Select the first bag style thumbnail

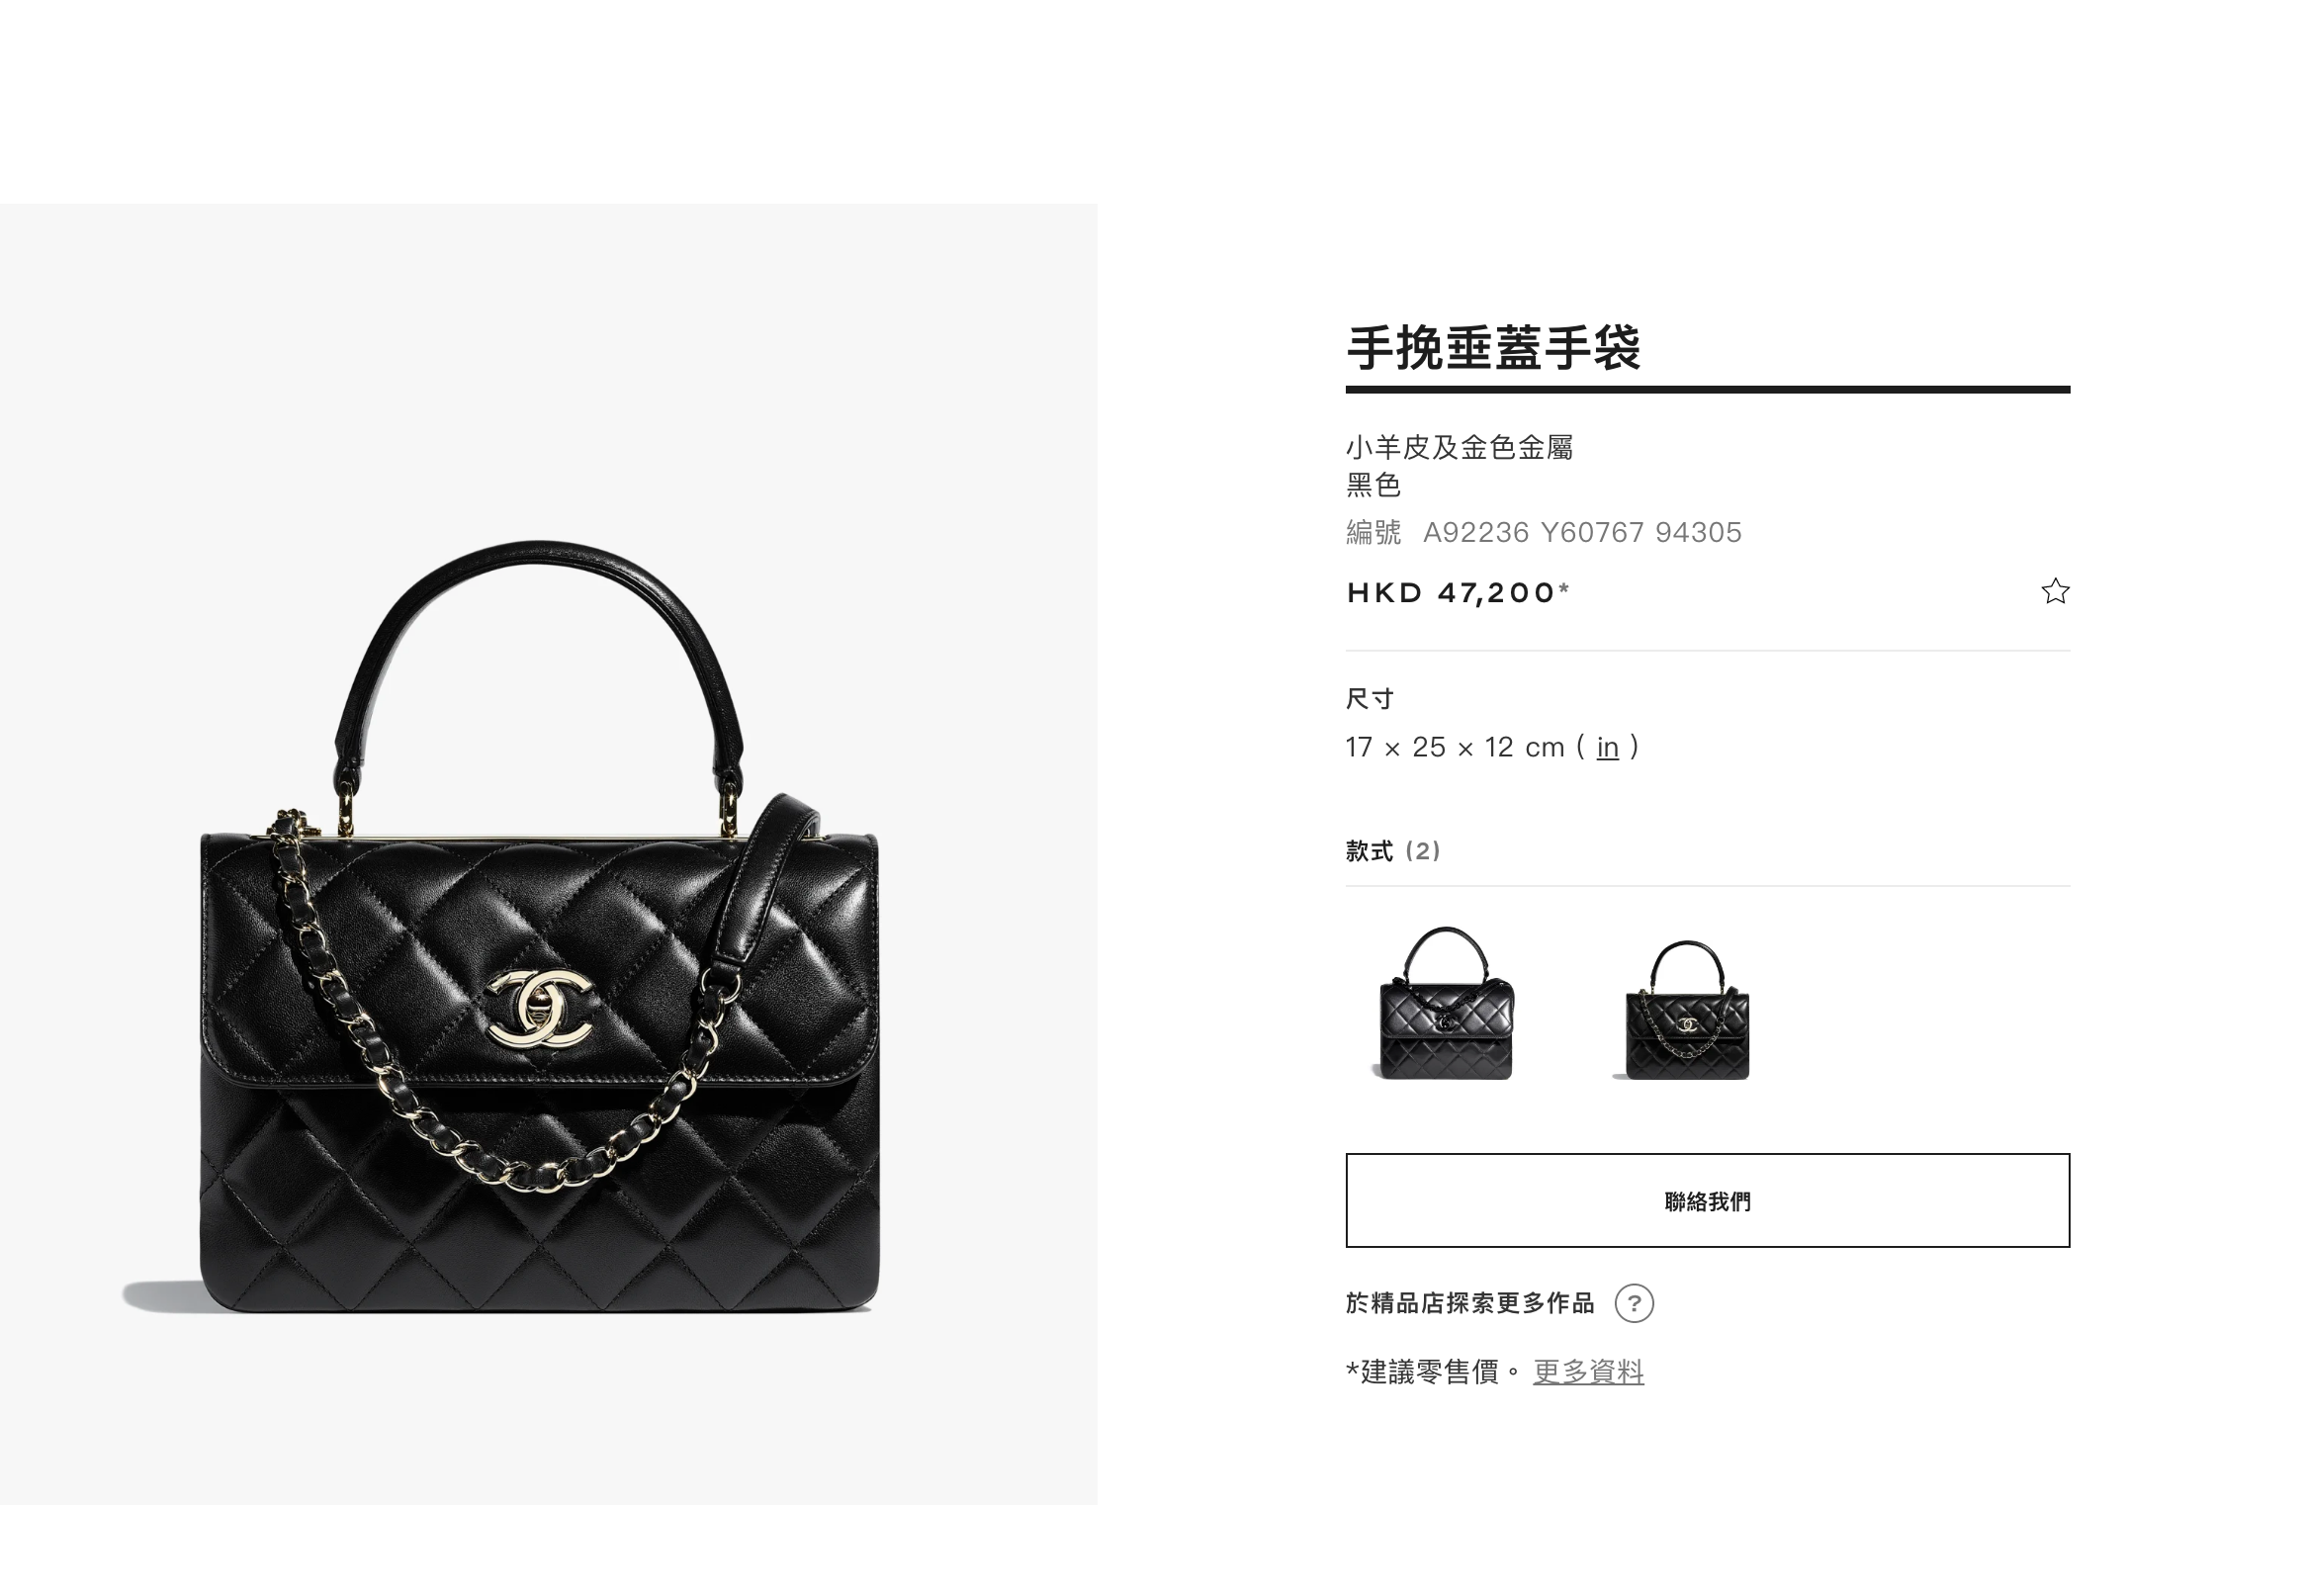click(x=1446, y=1003)
